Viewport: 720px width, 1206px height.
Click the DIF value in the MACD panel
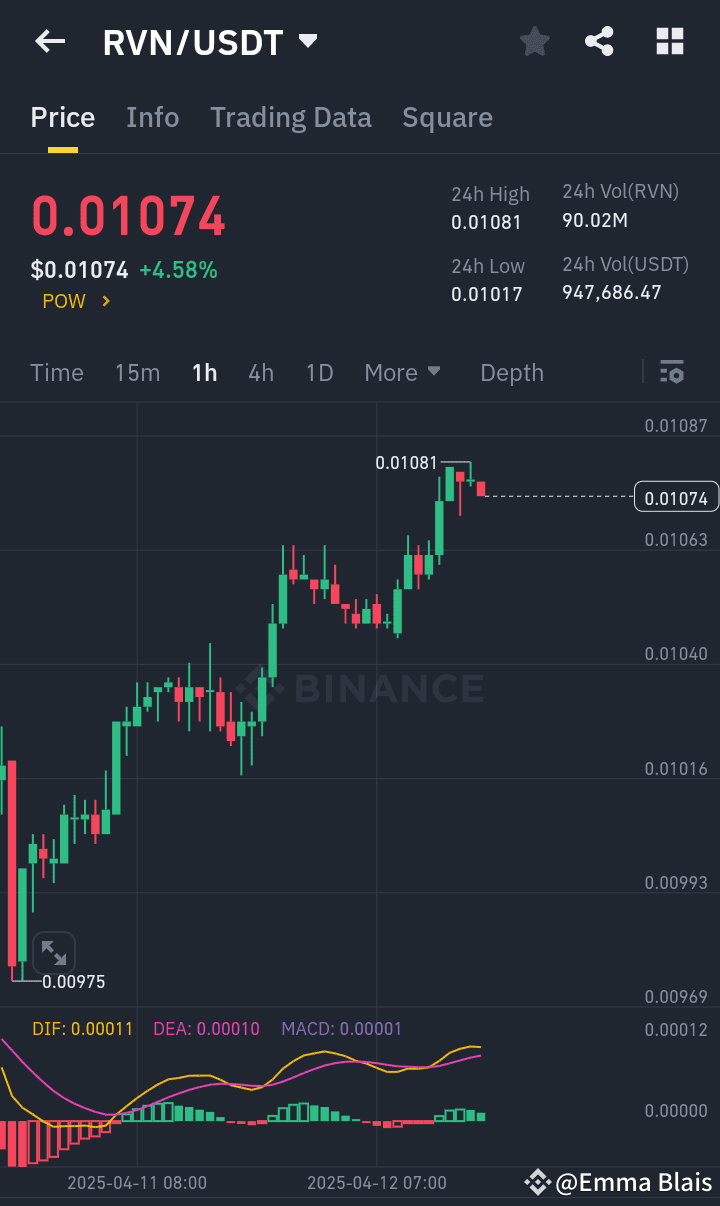pos(83,1029)
